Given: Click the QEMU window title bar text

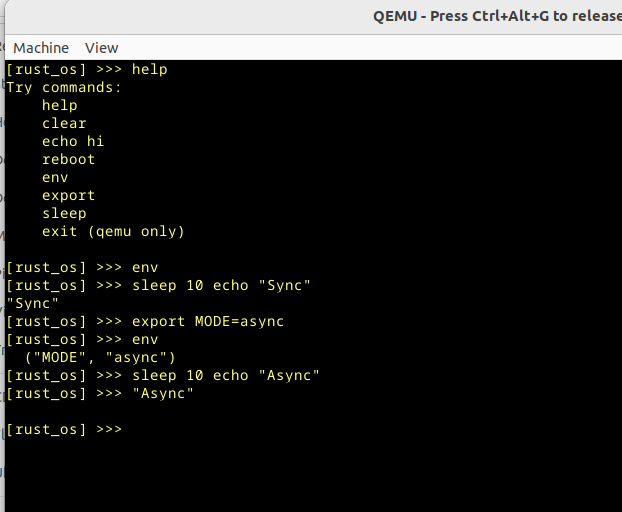Looking at the screenshot, I should pos(496,17).
